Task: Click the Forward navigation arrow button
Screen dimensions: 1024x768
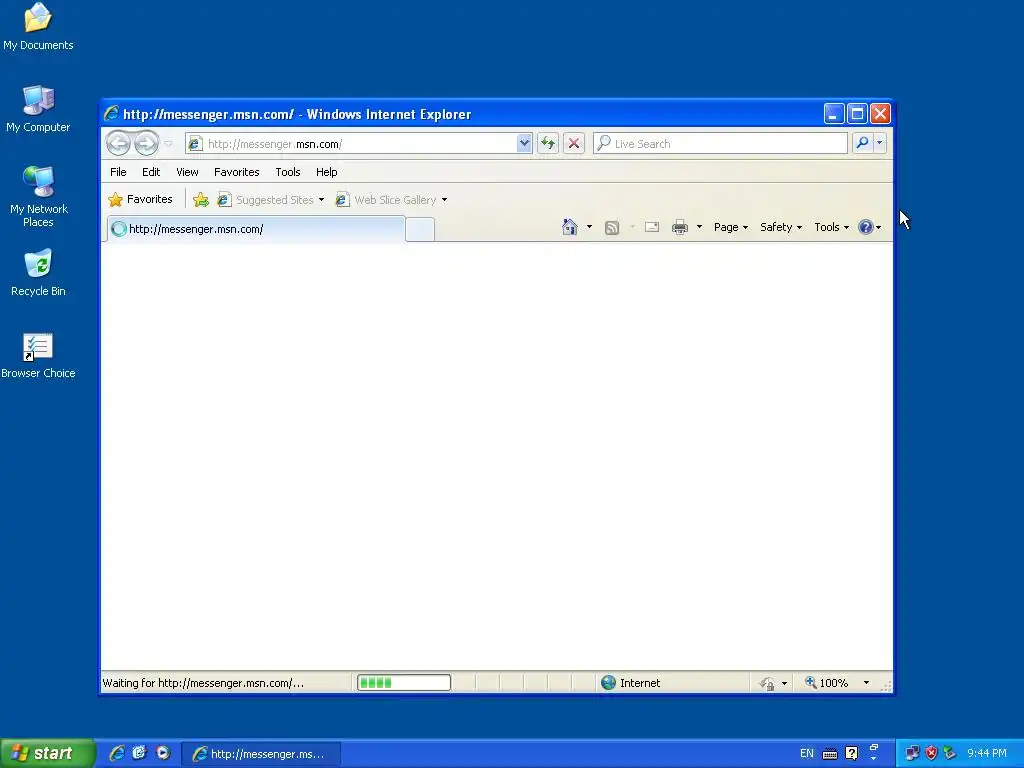Action: pos(146,143)
